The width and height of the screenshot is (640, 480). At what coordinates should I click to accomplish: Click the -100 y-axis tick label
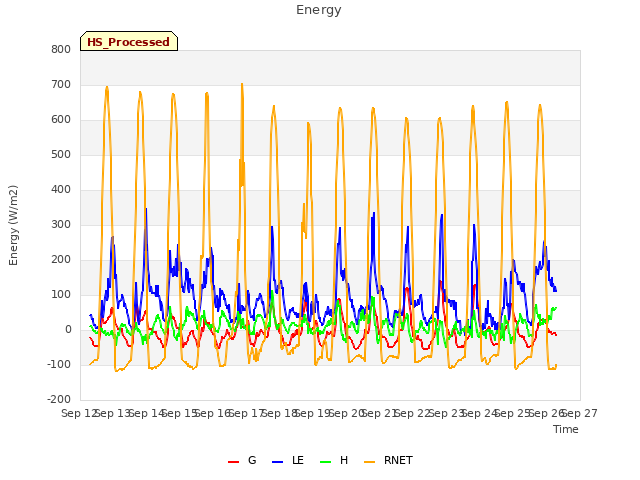(59, 364)
